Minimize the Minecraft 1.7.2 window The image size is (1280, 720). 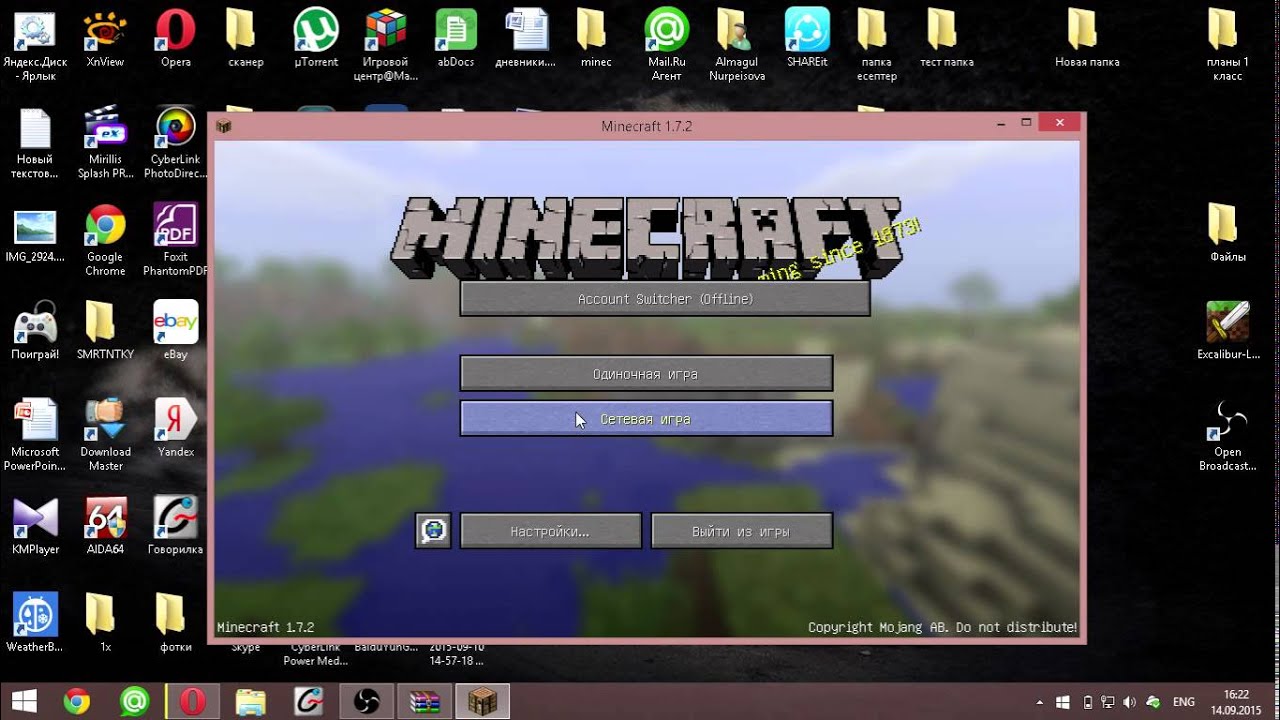pyautogui.click(x=1001, y=123)
